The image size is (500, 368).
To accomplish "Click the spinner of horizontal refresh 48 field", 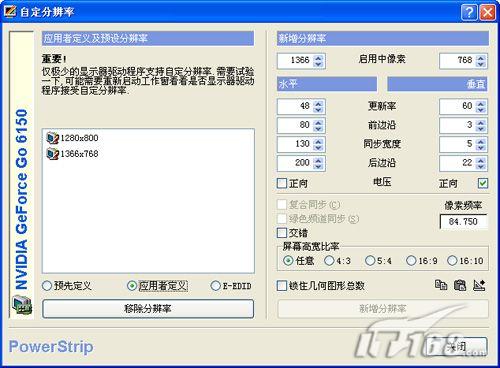I will click(x=319, y=107).
